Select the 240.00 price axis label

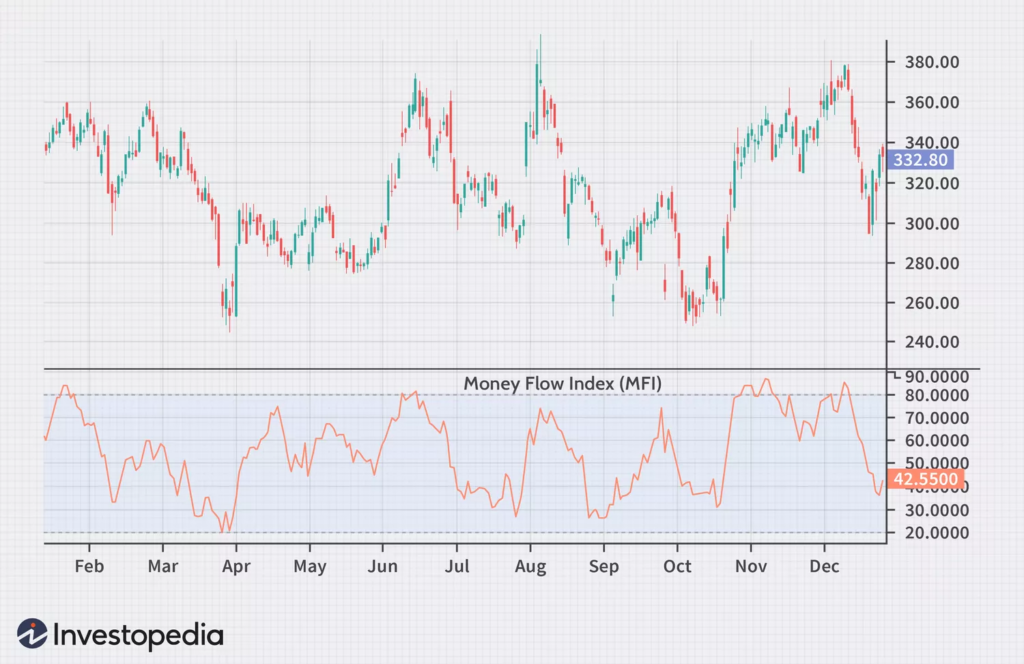(x=925, y=342)
